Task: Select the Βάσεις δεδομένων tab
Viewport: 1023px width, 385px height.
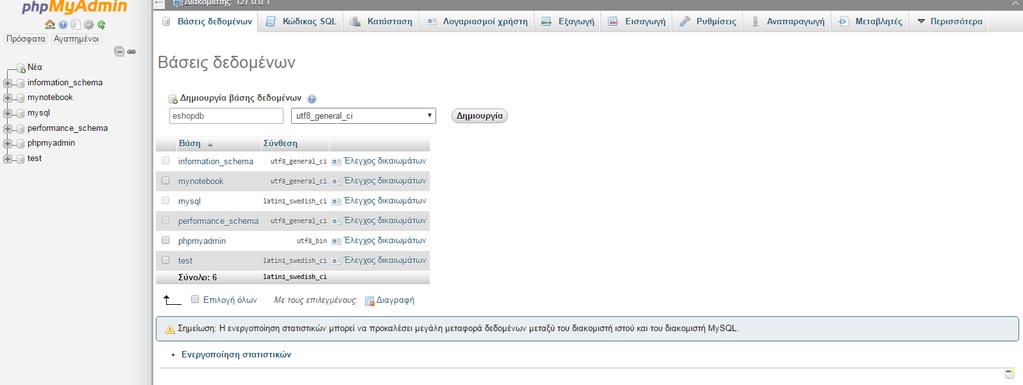Action: 207,22
